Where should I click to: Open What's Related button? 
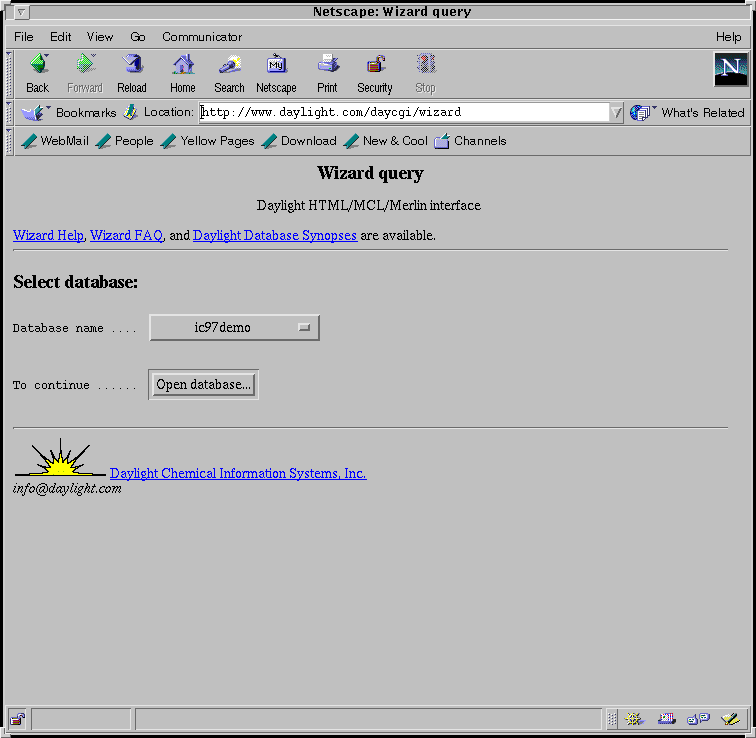(688, 113)
